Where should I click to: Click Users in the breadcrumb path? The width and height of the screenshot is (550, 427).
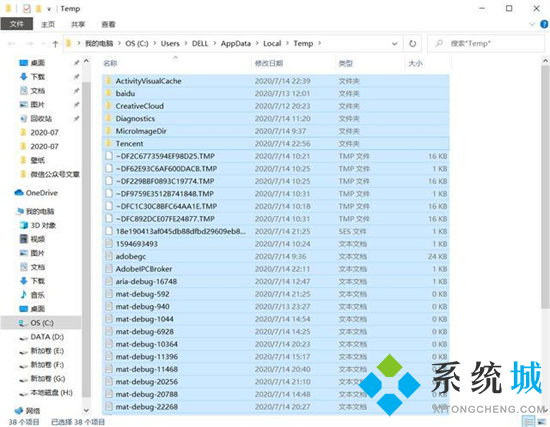(170, 44)
